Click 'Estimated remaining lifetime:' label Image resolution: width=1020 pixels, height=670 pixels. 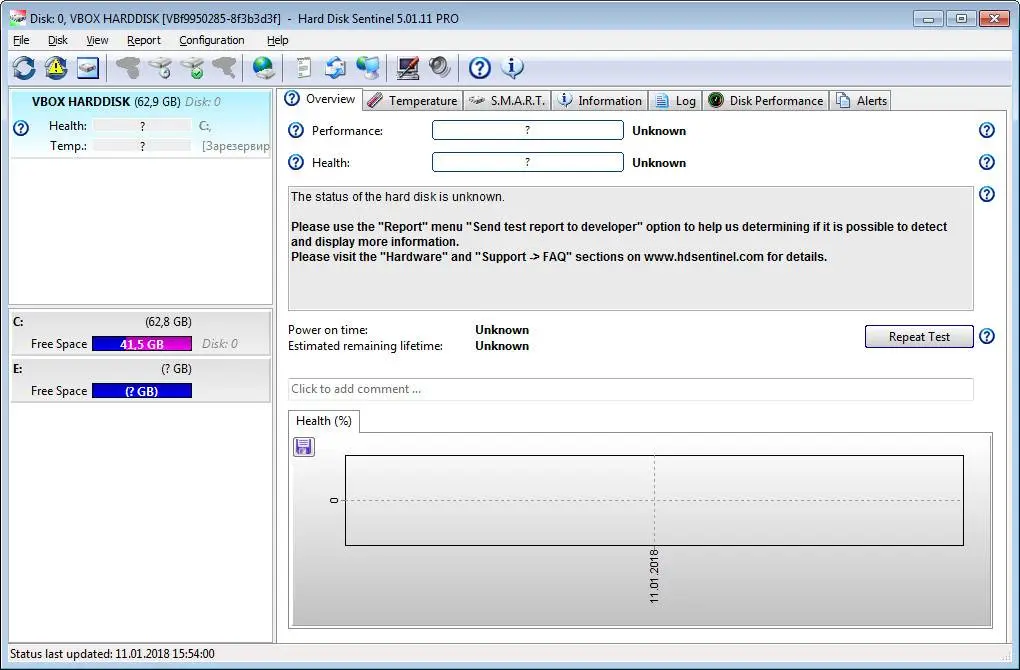[365, 346]
